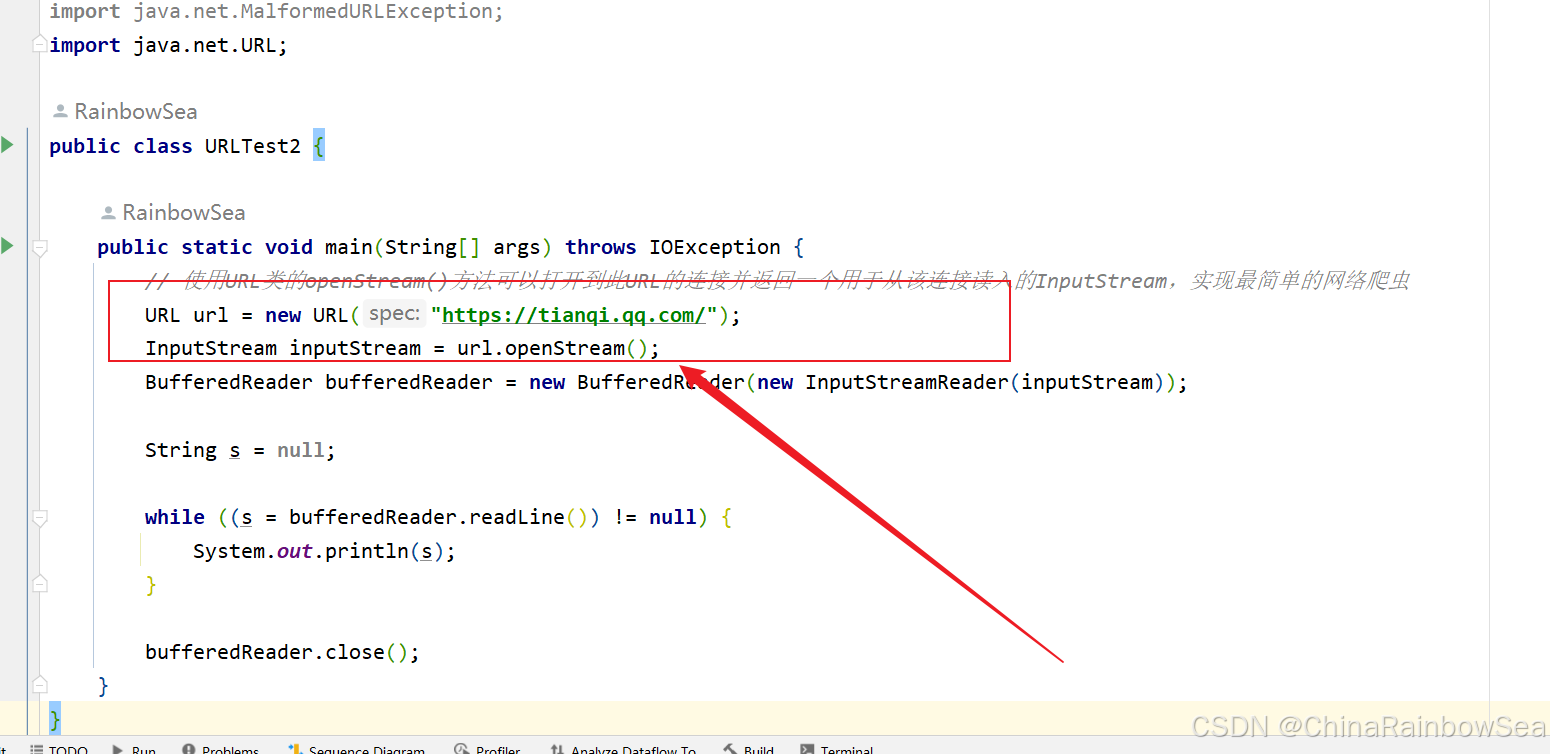1550x754 pixels.
Task: Collapse the main method fold marker
Action: coord(39,247)
